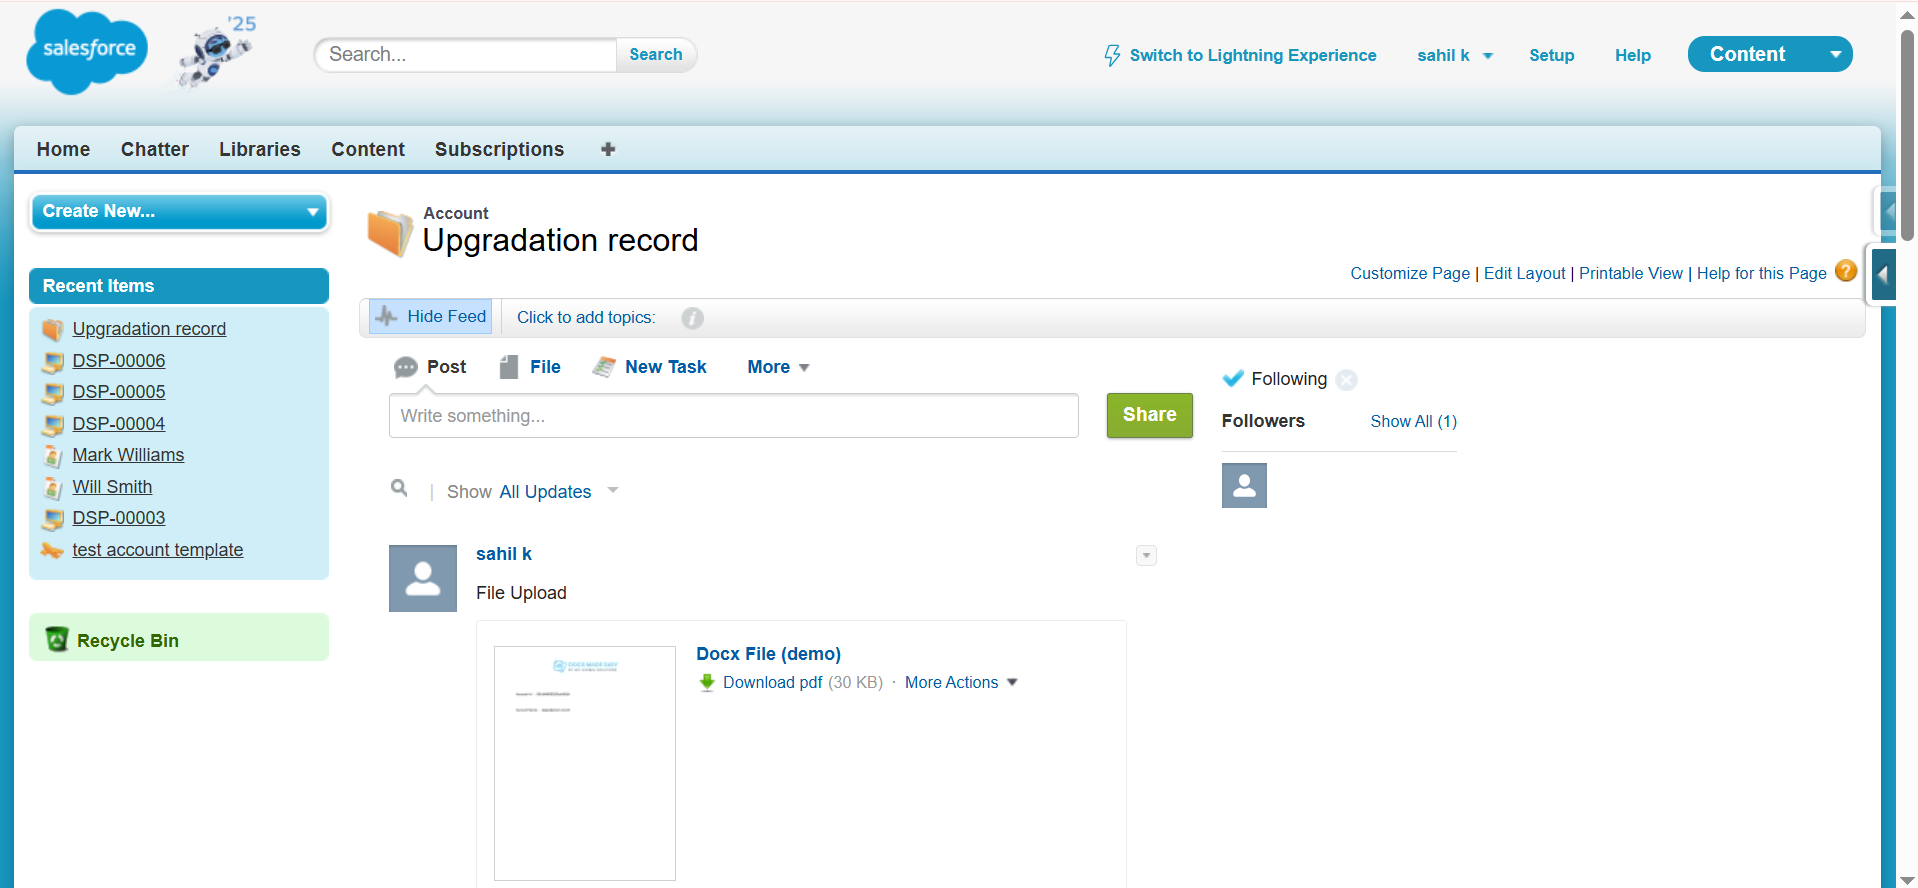Open the Show All Updates filter dropdown
Screen dimensions: 1918x888
click(560, 491)
